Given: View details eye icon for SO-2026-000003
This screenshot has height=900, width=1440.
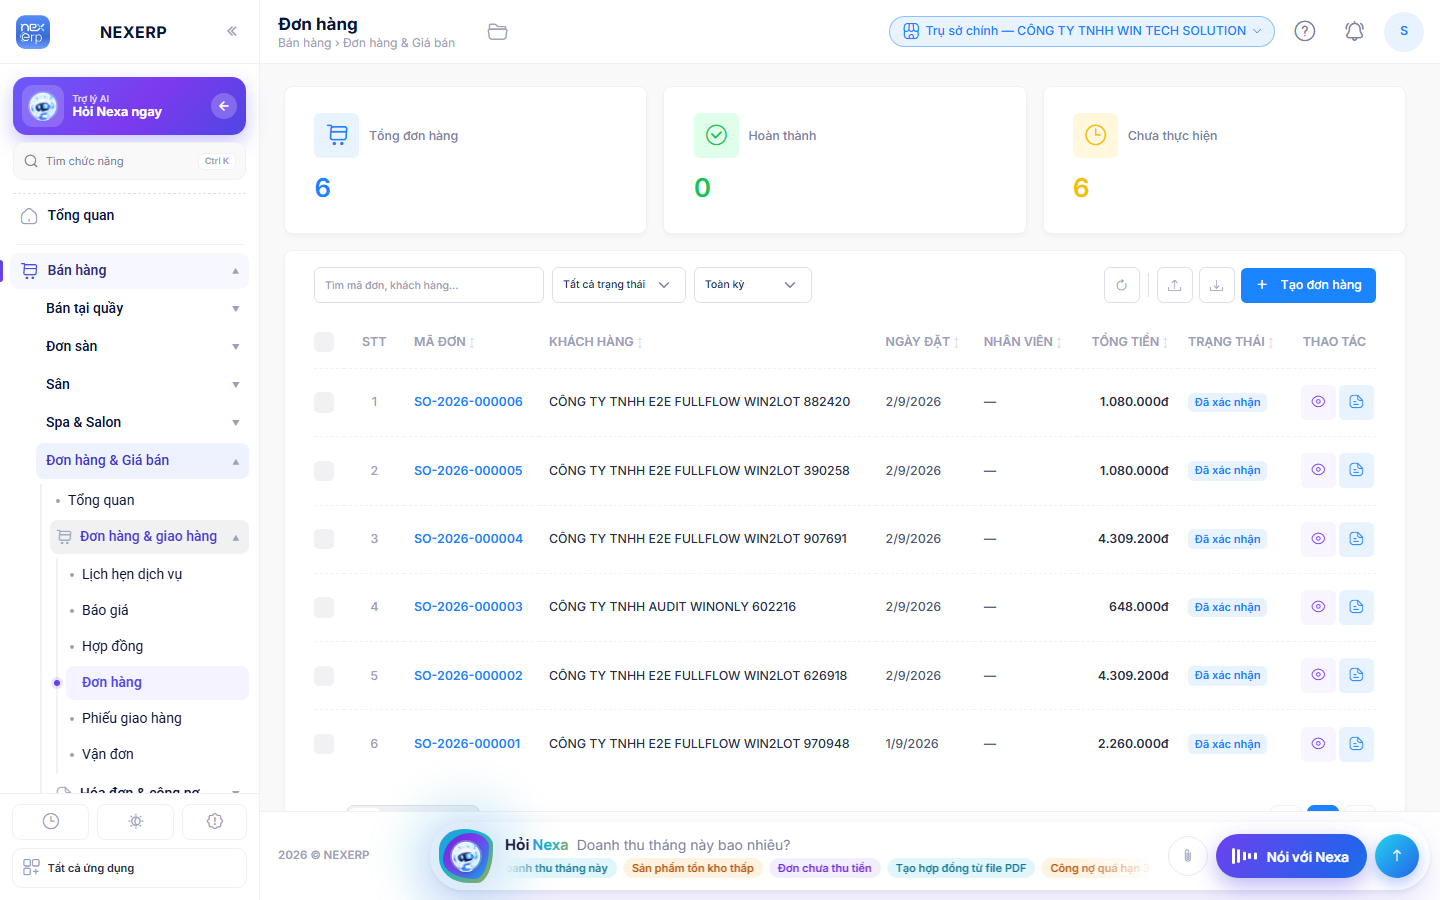Looking at the screenshot, I should coord(1319,607).
